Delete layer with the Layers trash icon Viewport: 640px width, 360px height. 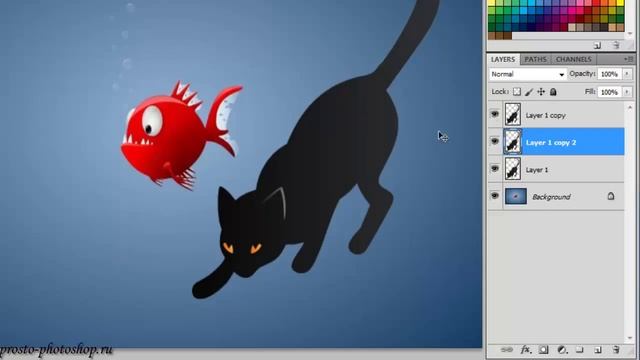616,350
